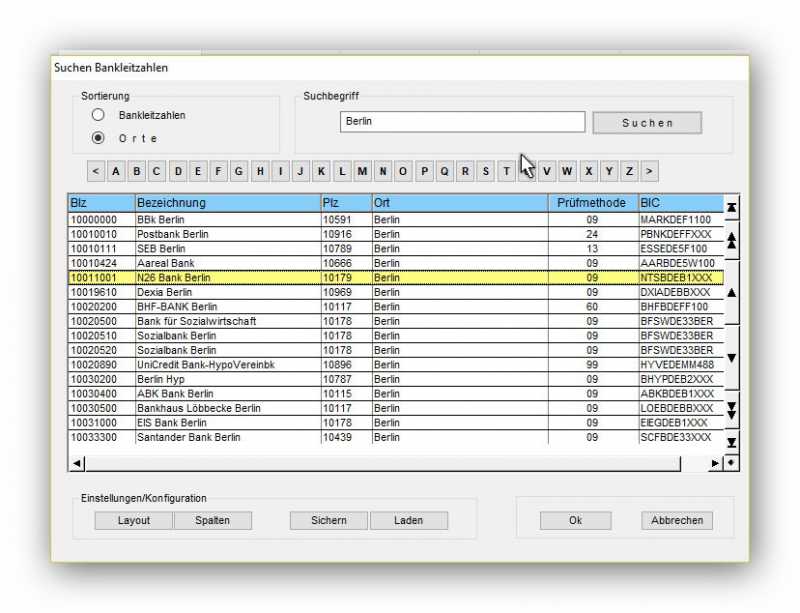Click the page-down double arrow icon
This screenshot has height=613, width=800.
(x=731, y=410)
